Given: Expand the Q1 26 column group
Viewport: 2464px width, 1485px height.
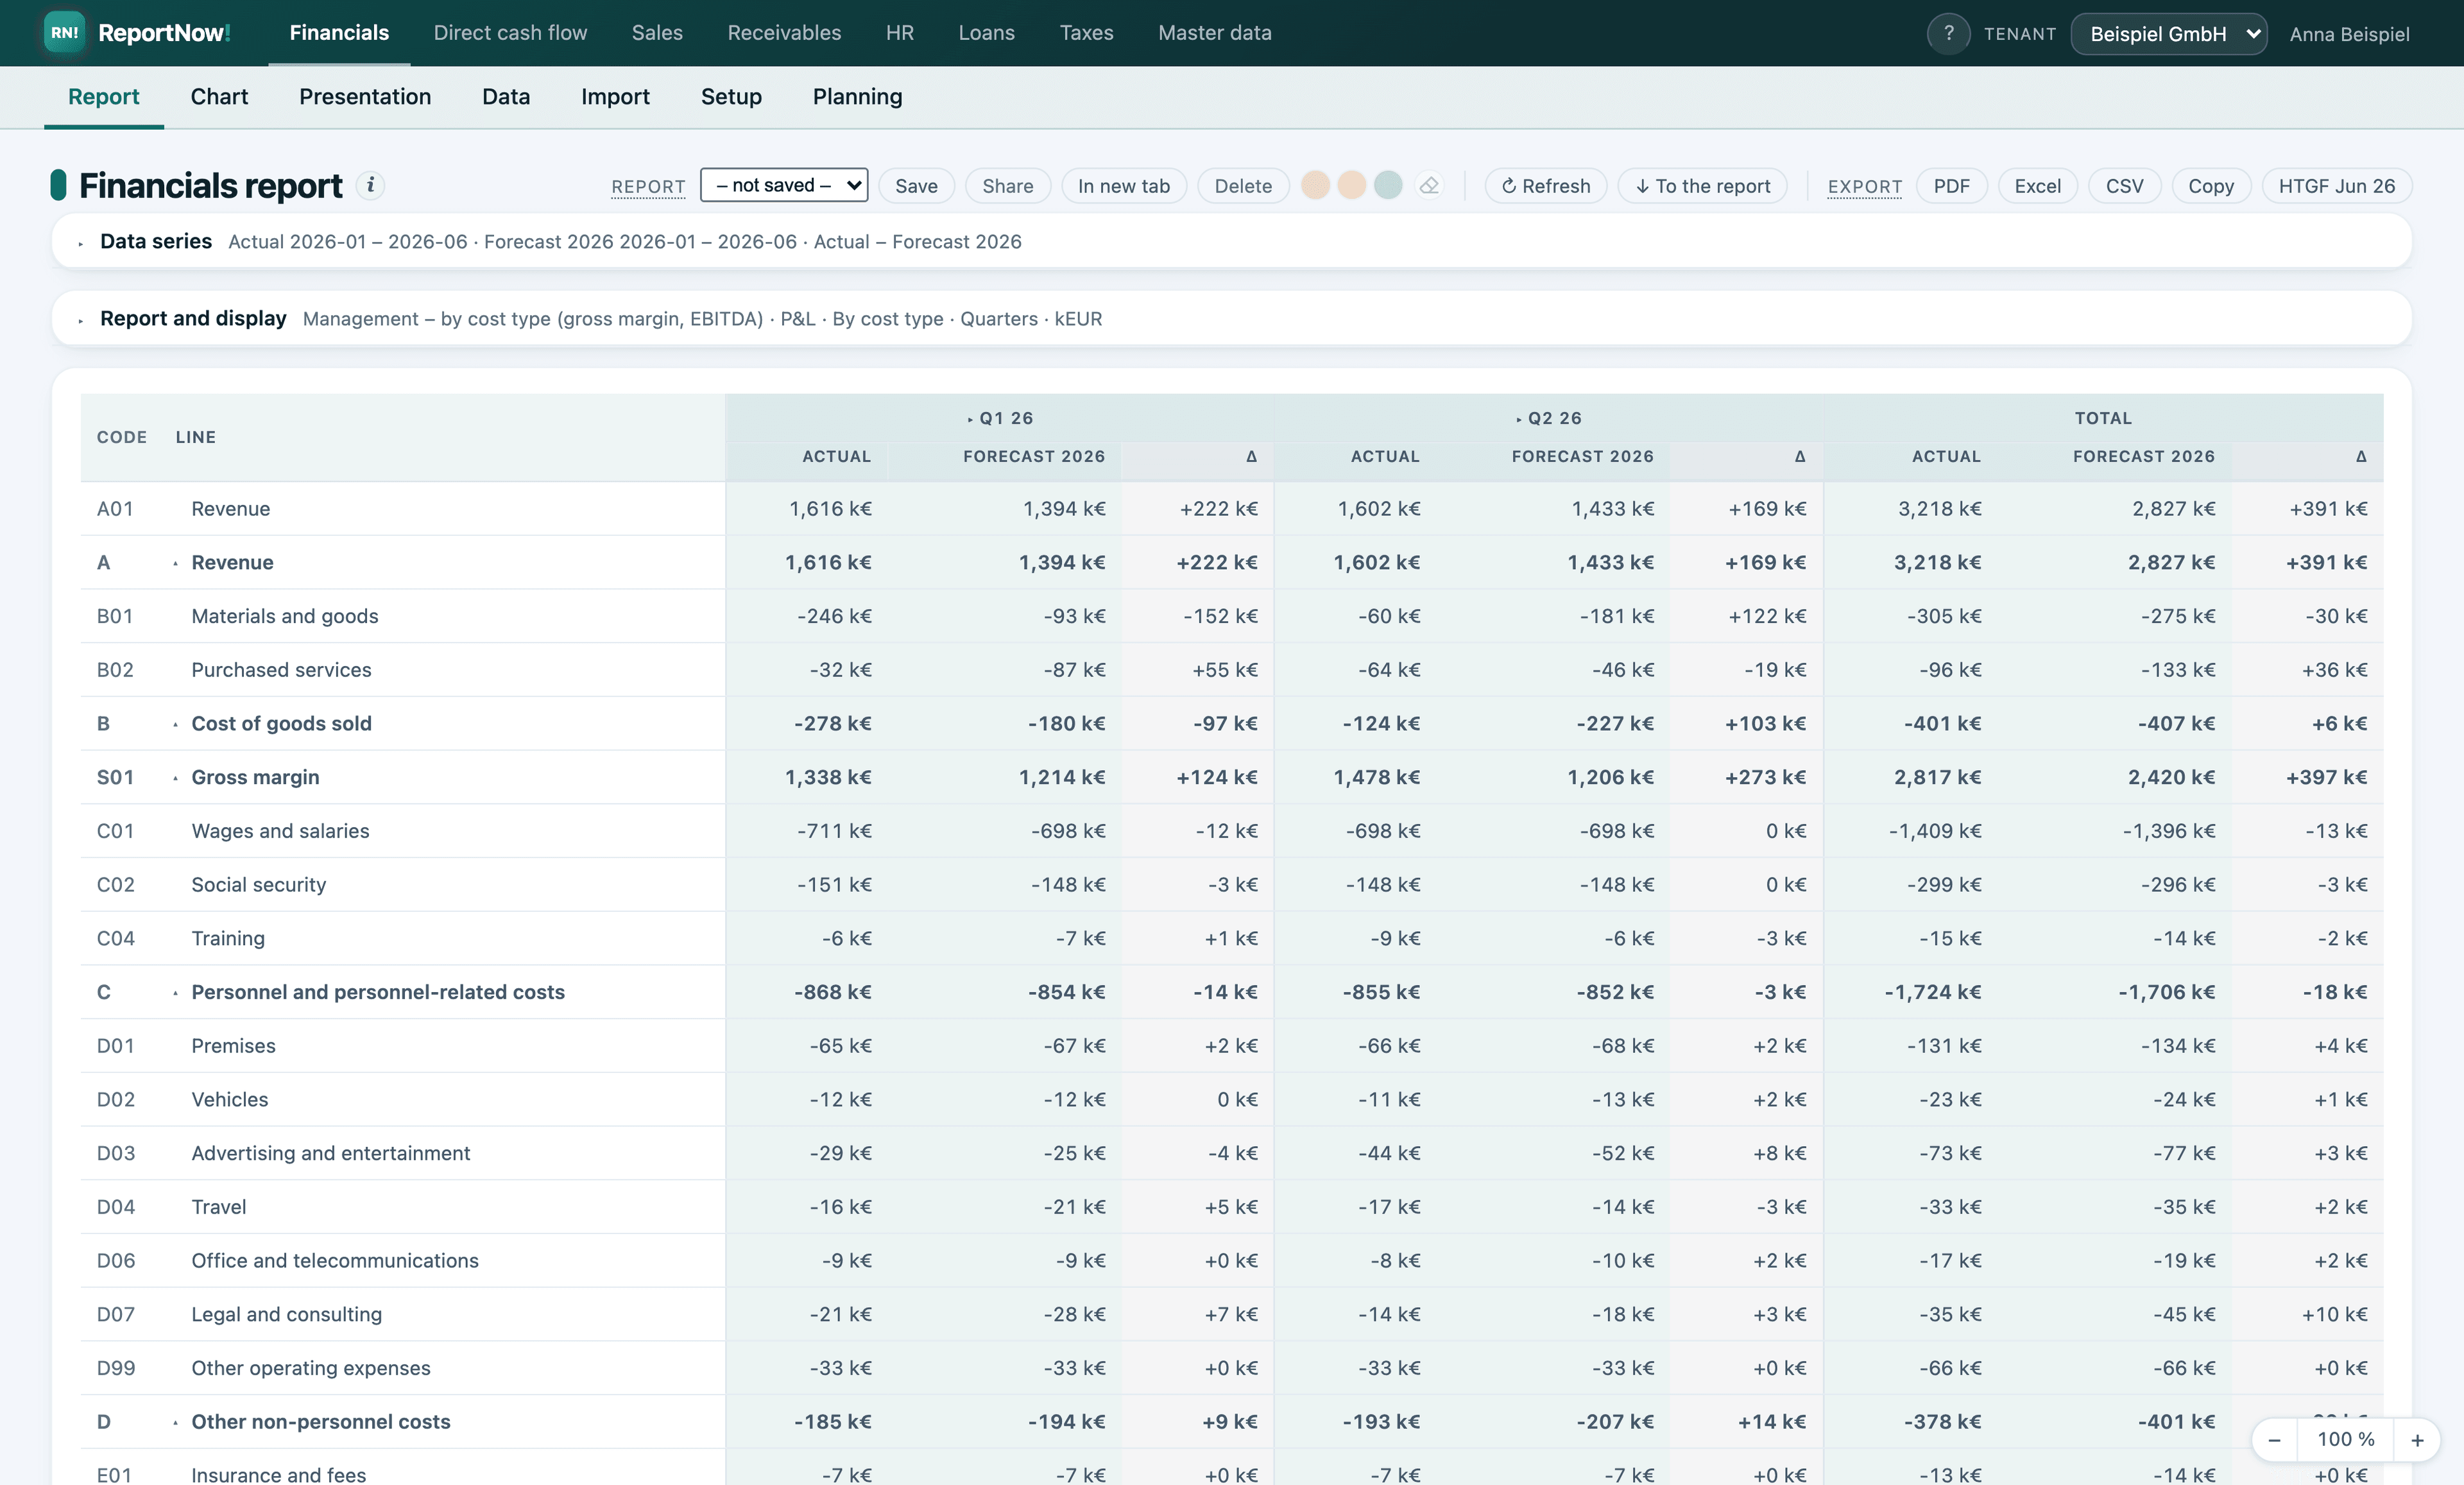Looking at the screenshot, I should (x=970, y=419).
